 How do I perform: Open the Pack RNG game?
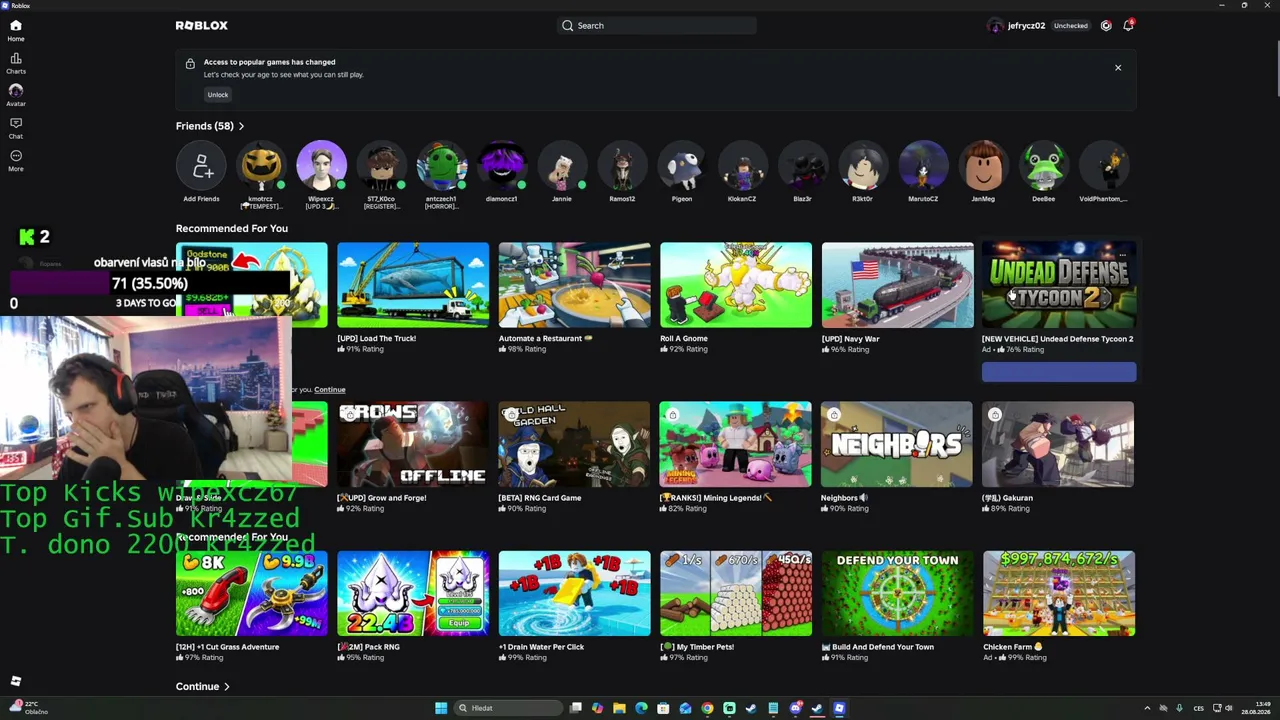tap(413, 593)
